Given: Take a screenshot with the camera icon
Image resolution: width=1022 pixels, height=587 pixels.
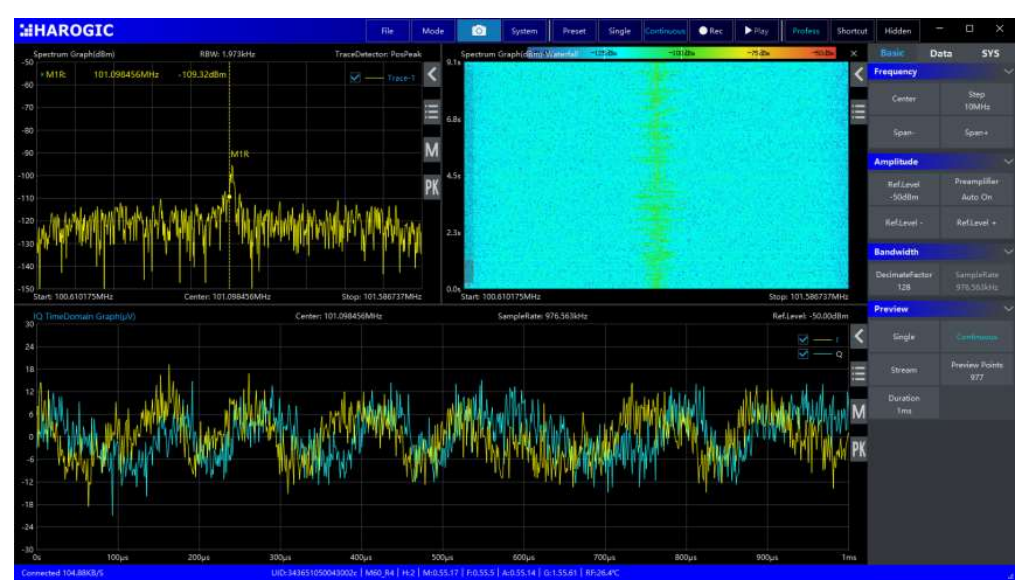Looking at the screenshot, I should point(478,31).
